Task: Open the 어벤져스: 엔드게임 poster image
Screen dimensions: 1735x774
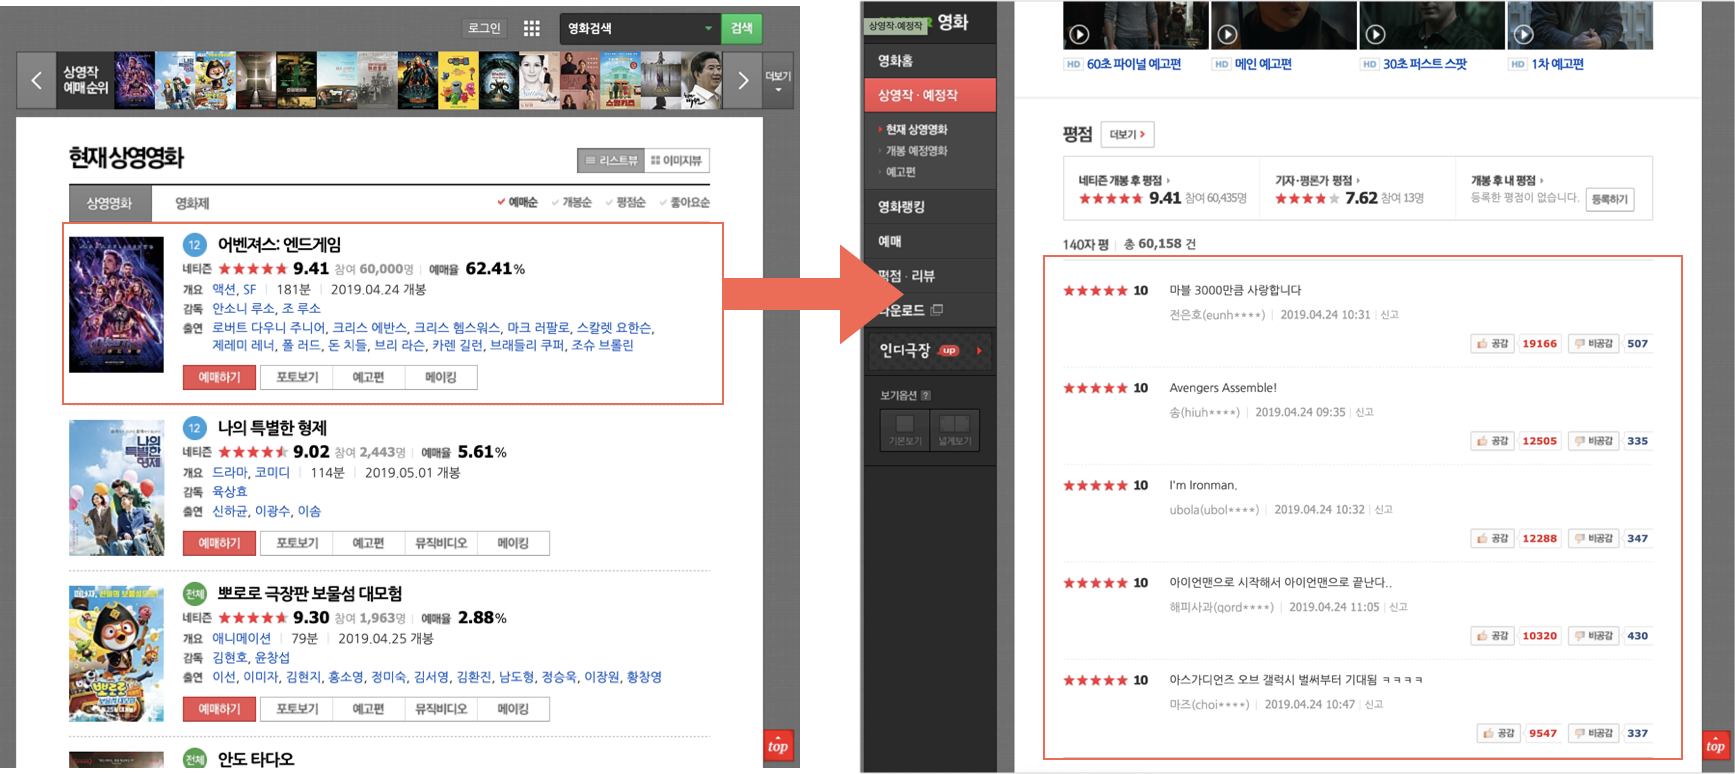Action: coord(116,304)
